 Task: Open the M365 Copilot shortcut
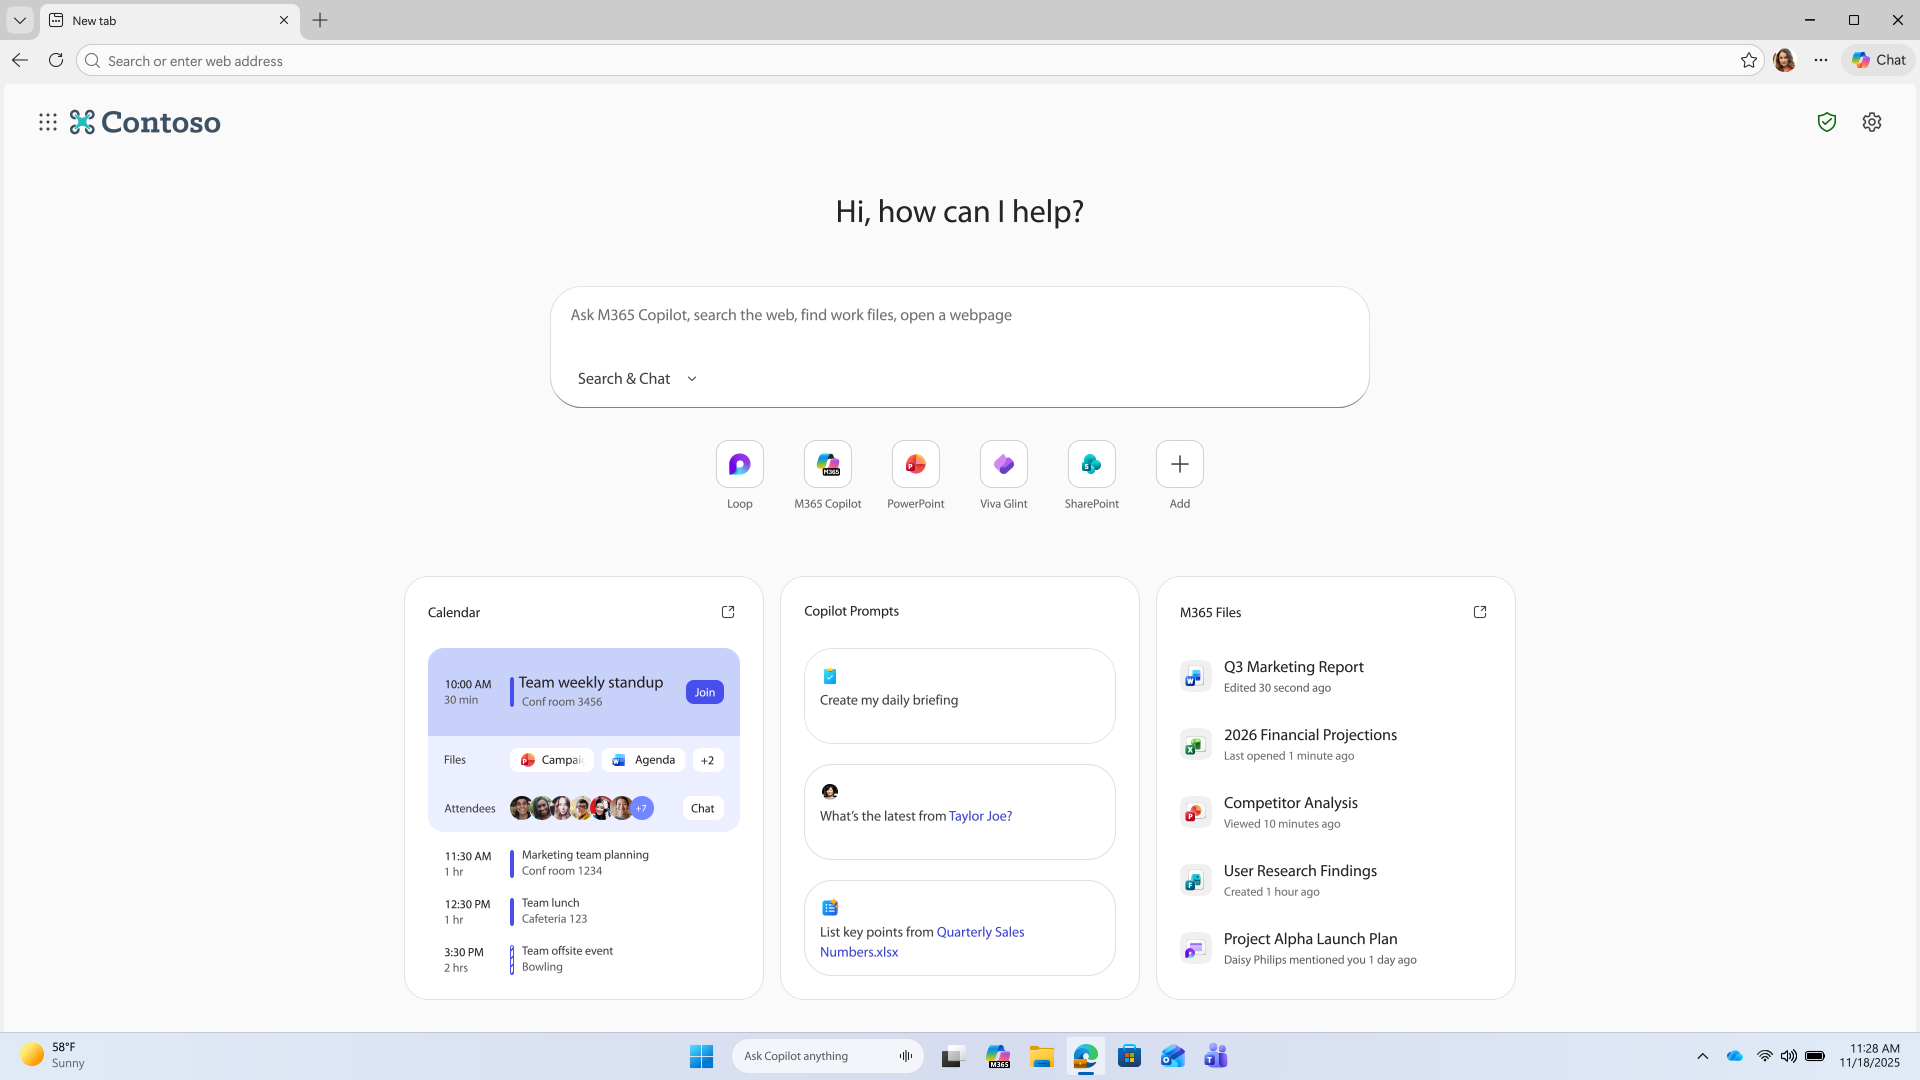pyautogui.click(x=827, y=464)
